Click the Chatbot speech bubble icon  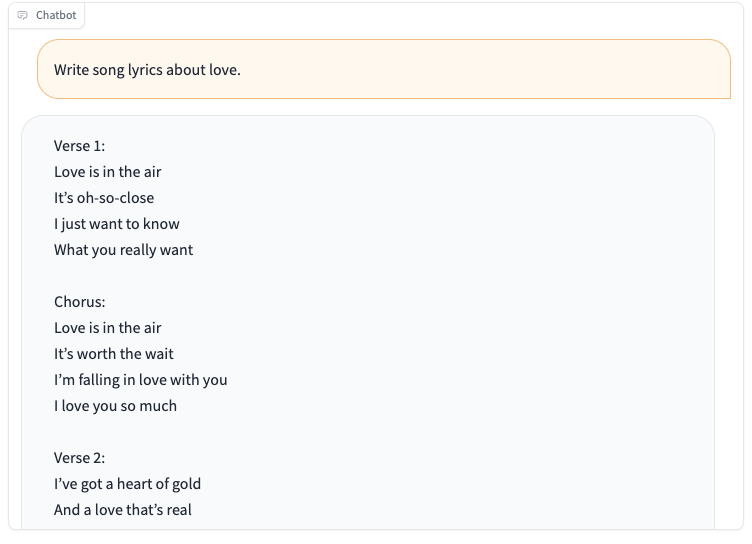point(23,15)
